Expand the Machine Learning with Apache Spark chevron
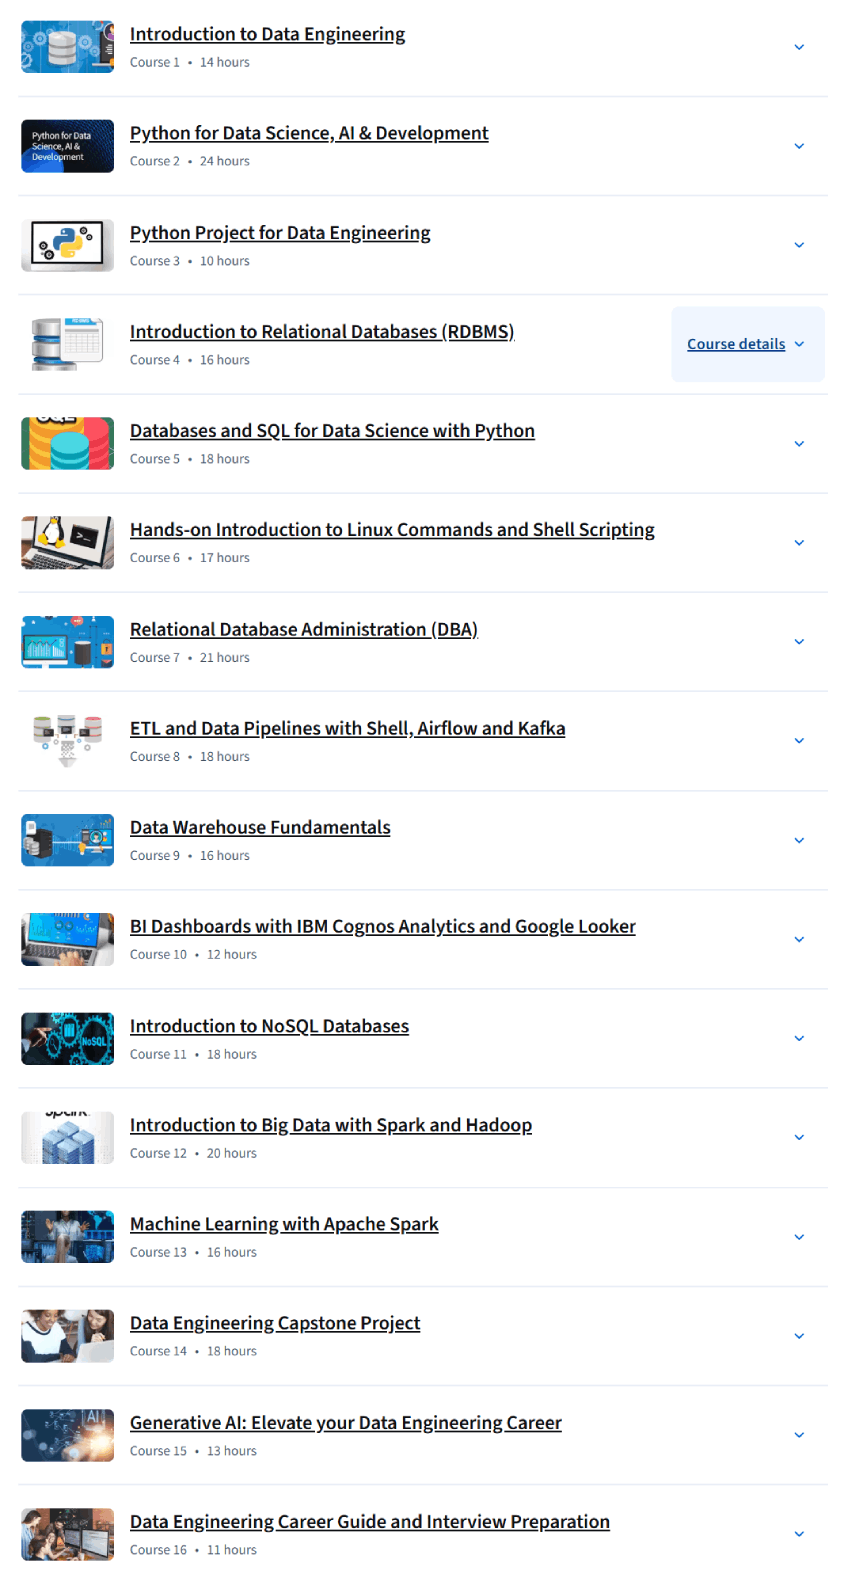Screen dimensions: 844x1574 799,1237
